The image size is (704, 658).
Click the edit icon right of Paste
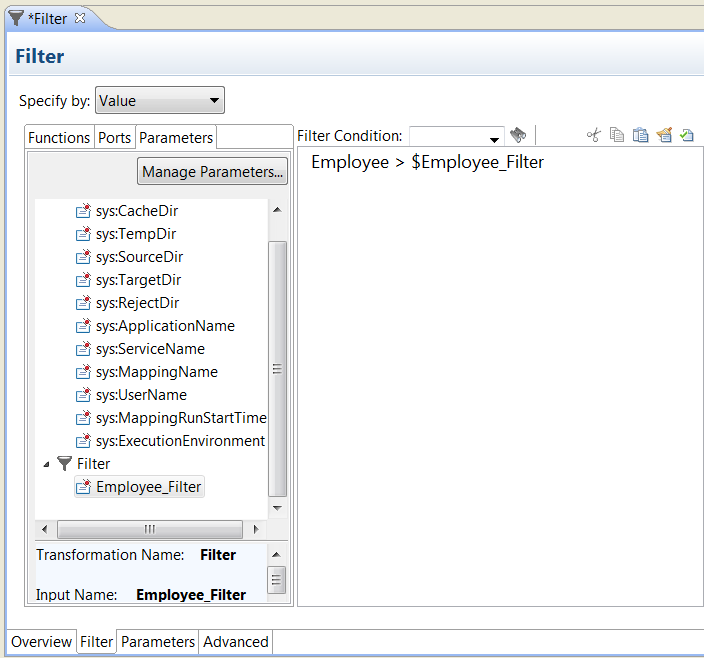[664, 135]
